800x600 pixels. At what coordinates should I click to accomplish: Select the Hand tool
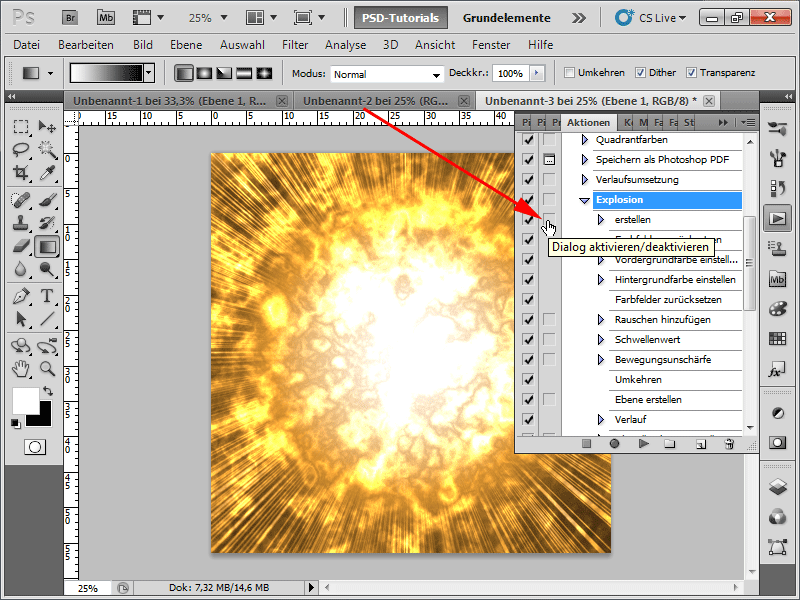pyautogui.click(x=21, y=368)
